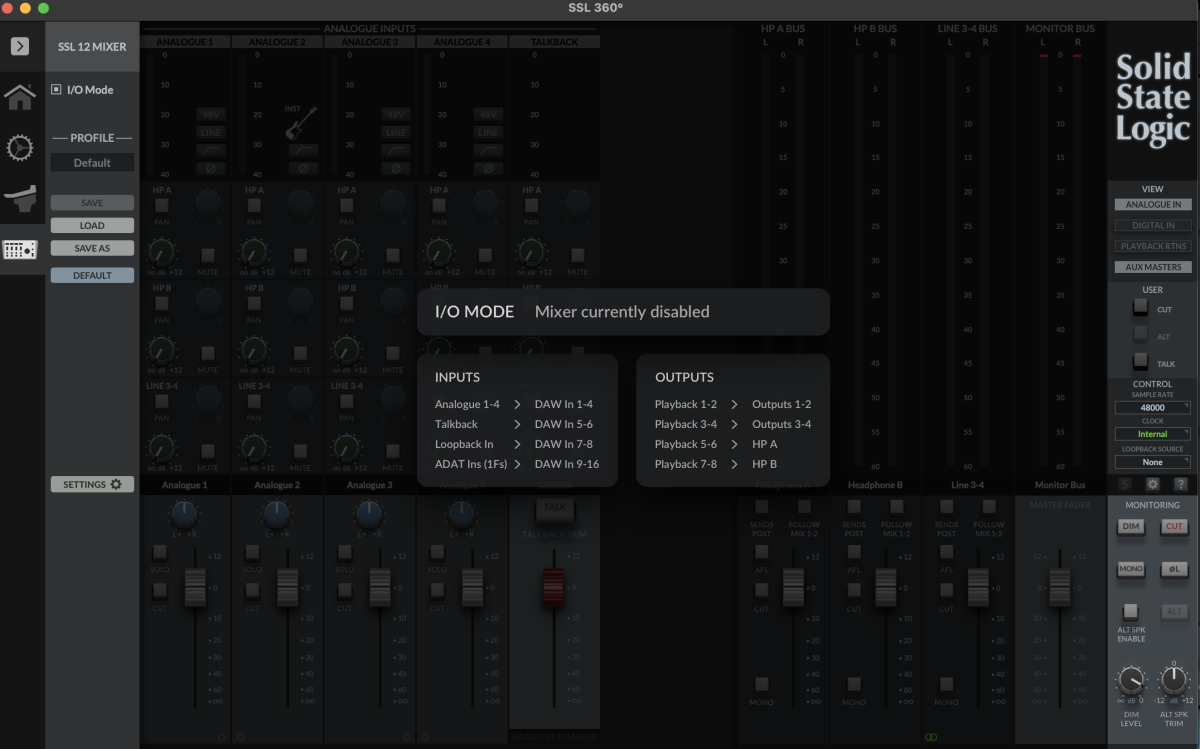Image resolution: width=1200 pixels, height=749 pixels.
Task: Open SETTINGS with the gear button
Action: click(x=92, y=484)
